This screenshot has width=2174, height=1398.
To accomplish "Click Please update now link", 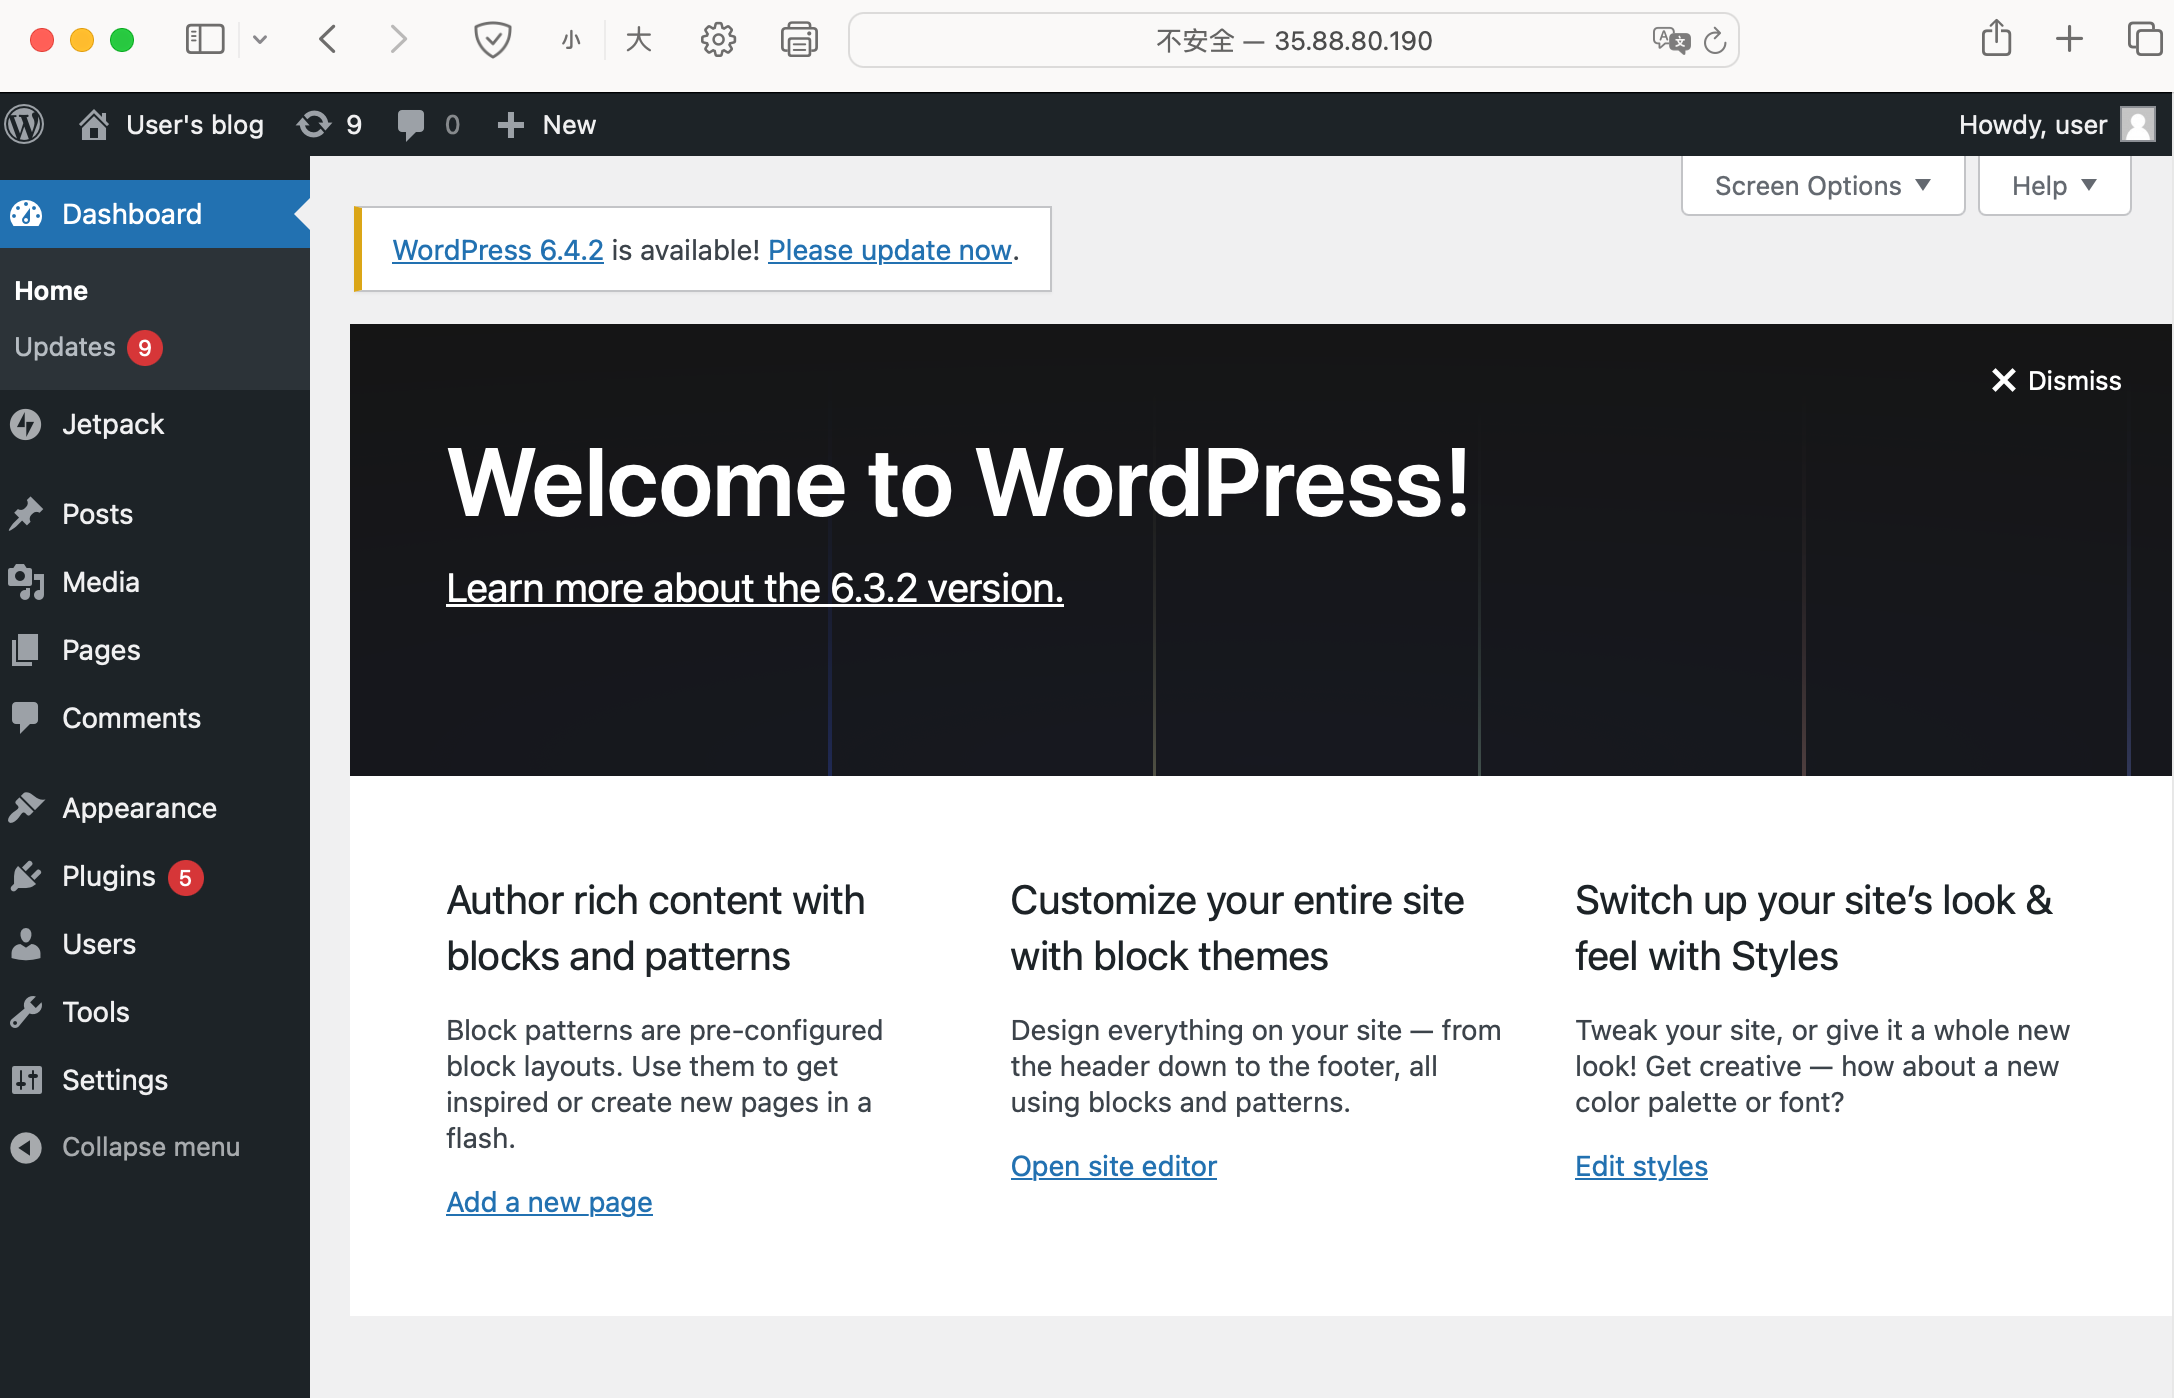I will (890, 250).
